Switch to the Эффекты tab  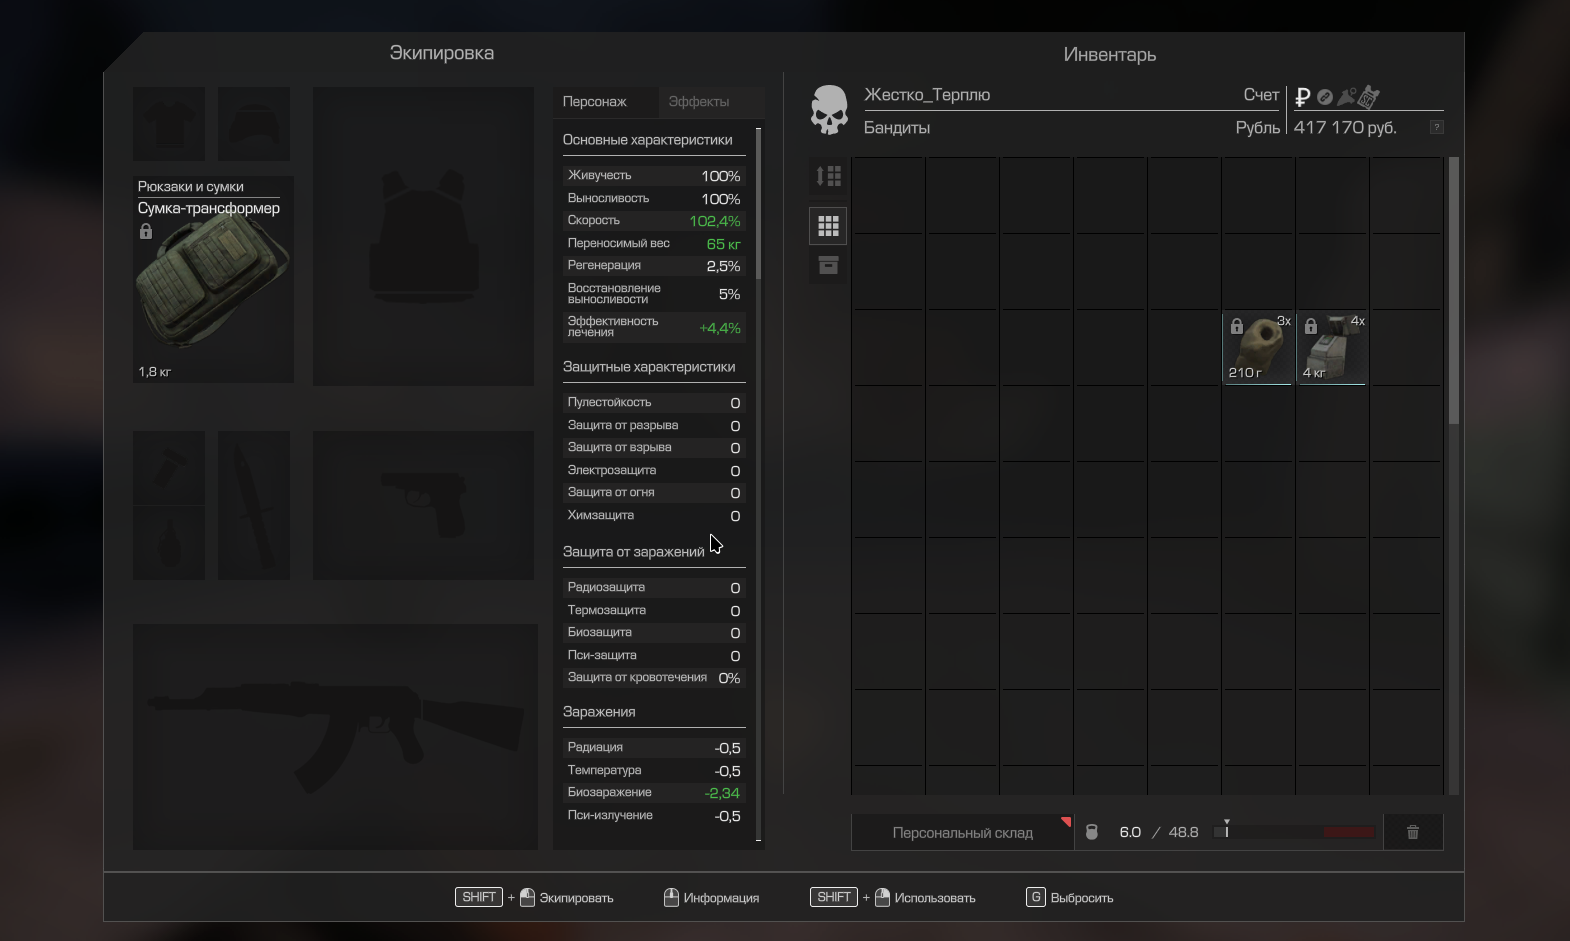coord(699,102)
